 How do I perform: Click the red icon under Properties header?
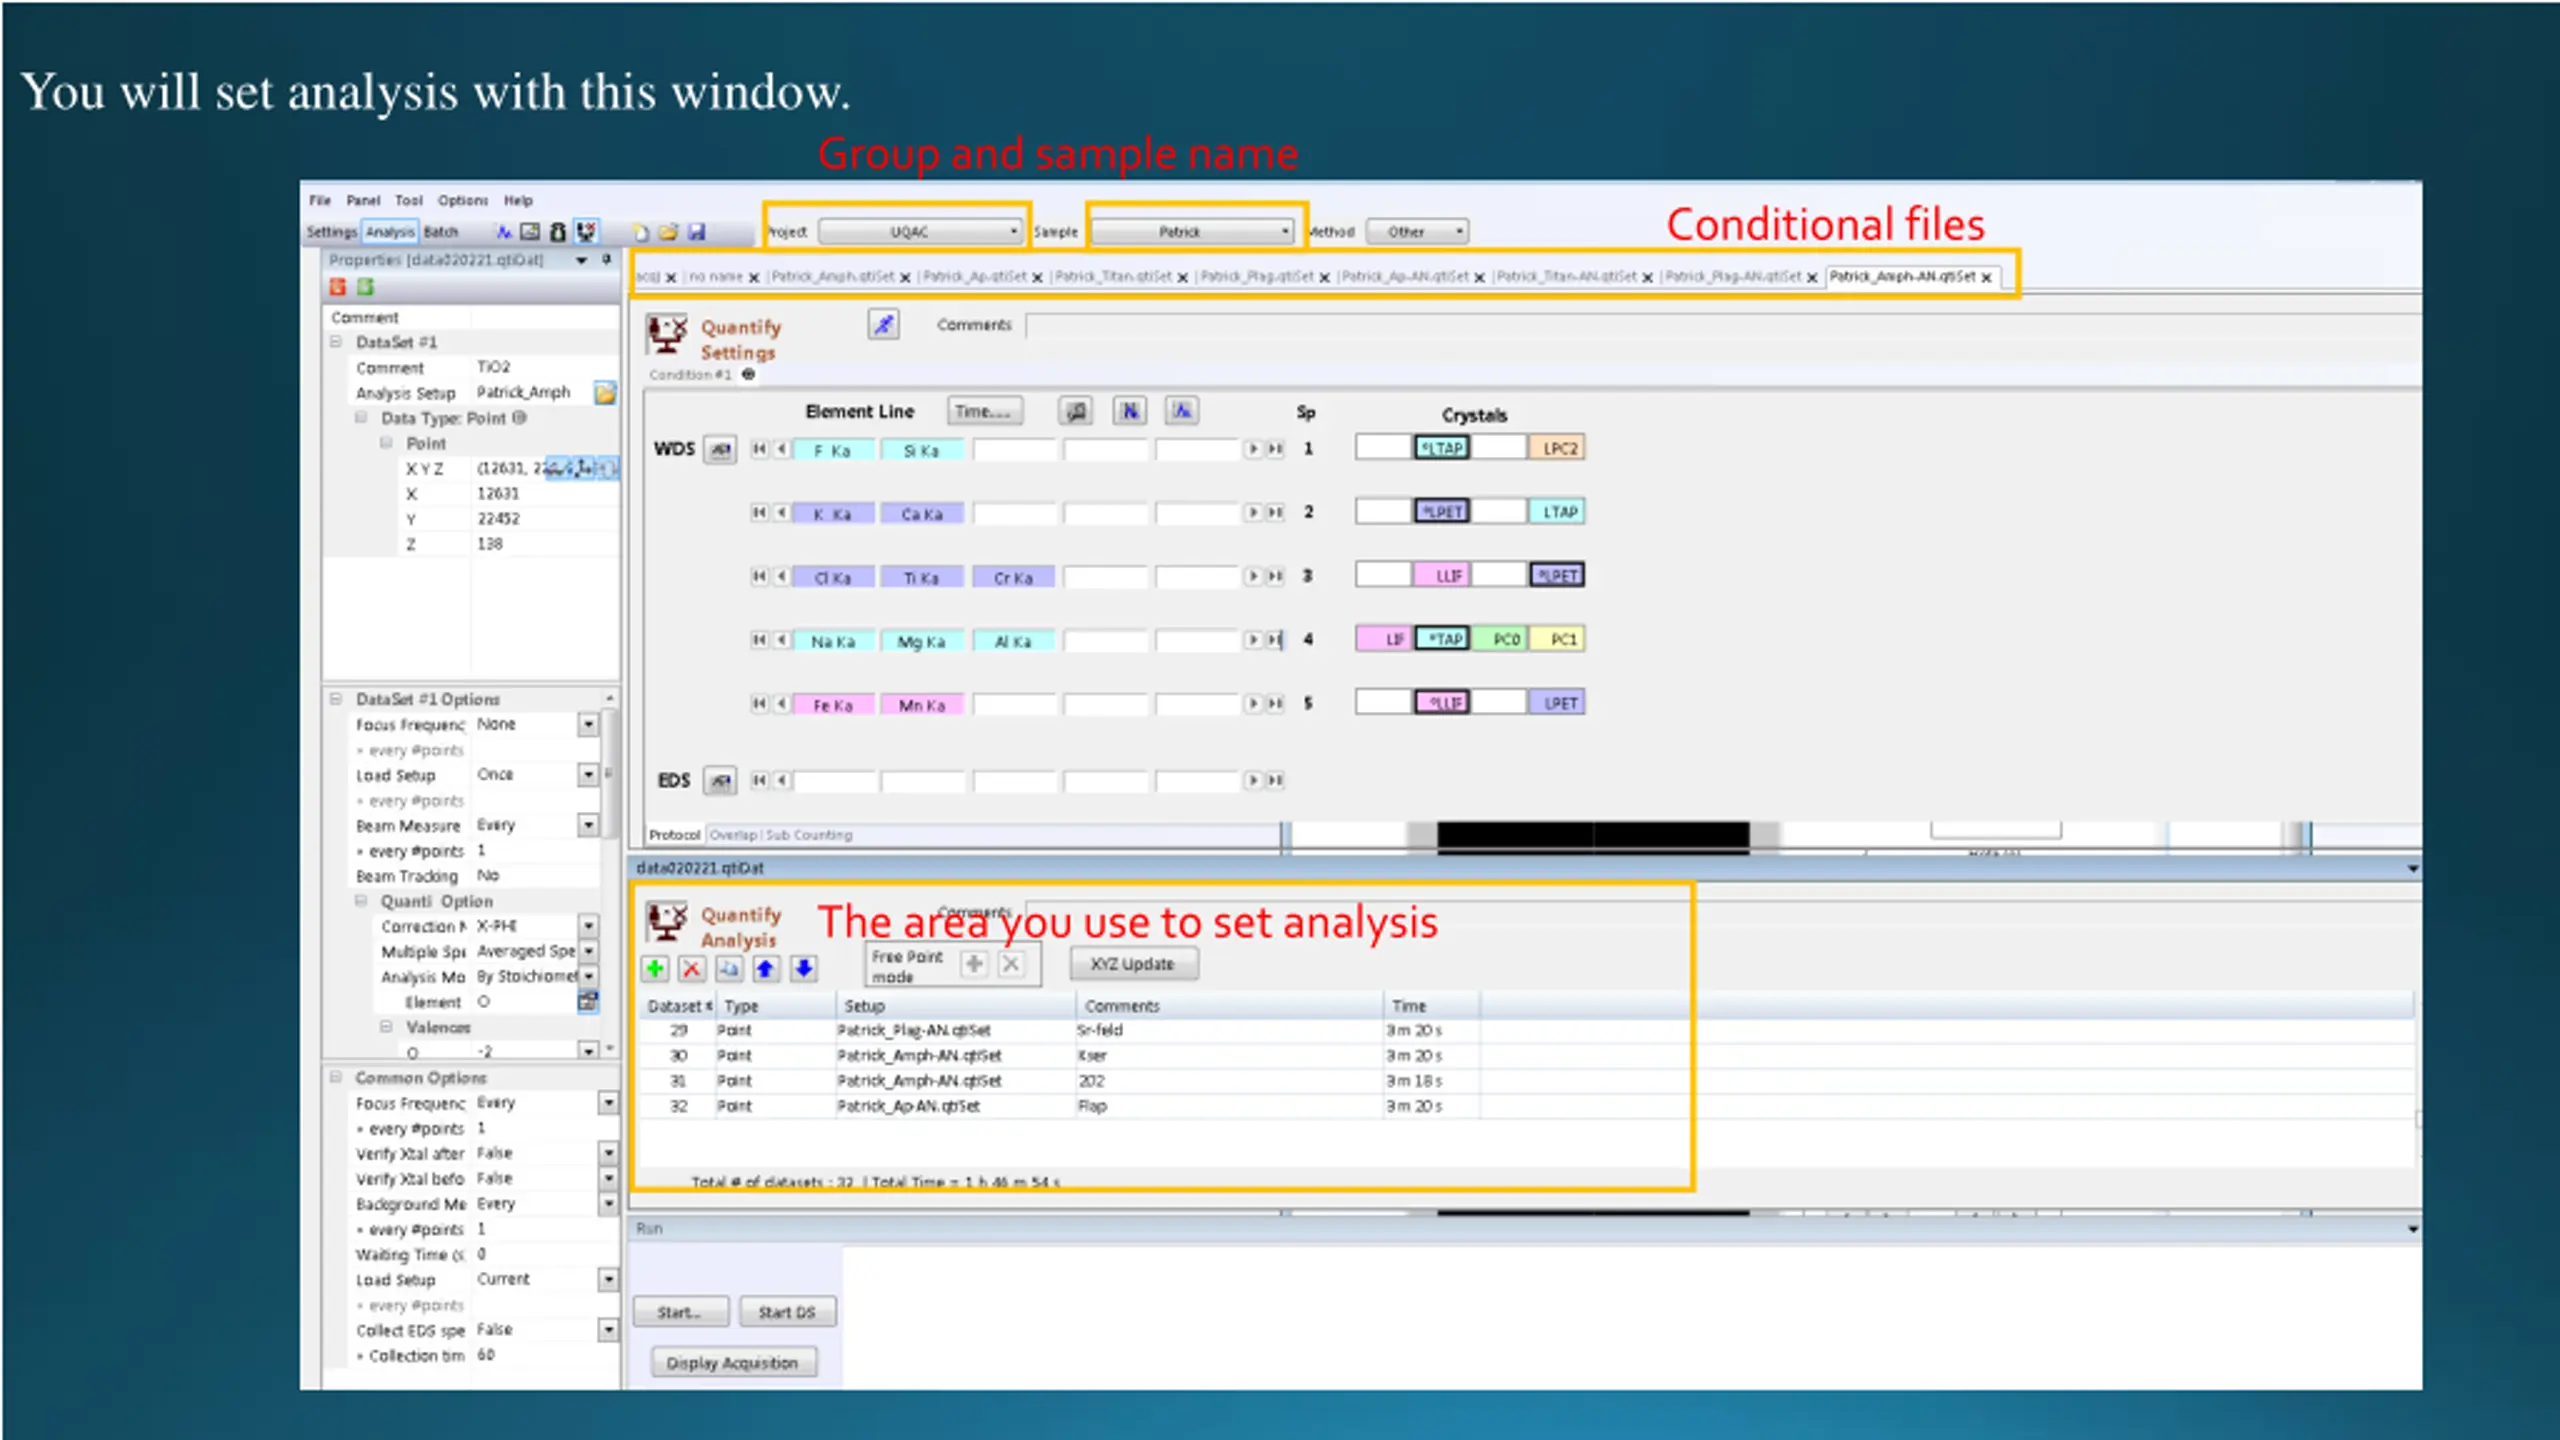[x=338, y=287]
